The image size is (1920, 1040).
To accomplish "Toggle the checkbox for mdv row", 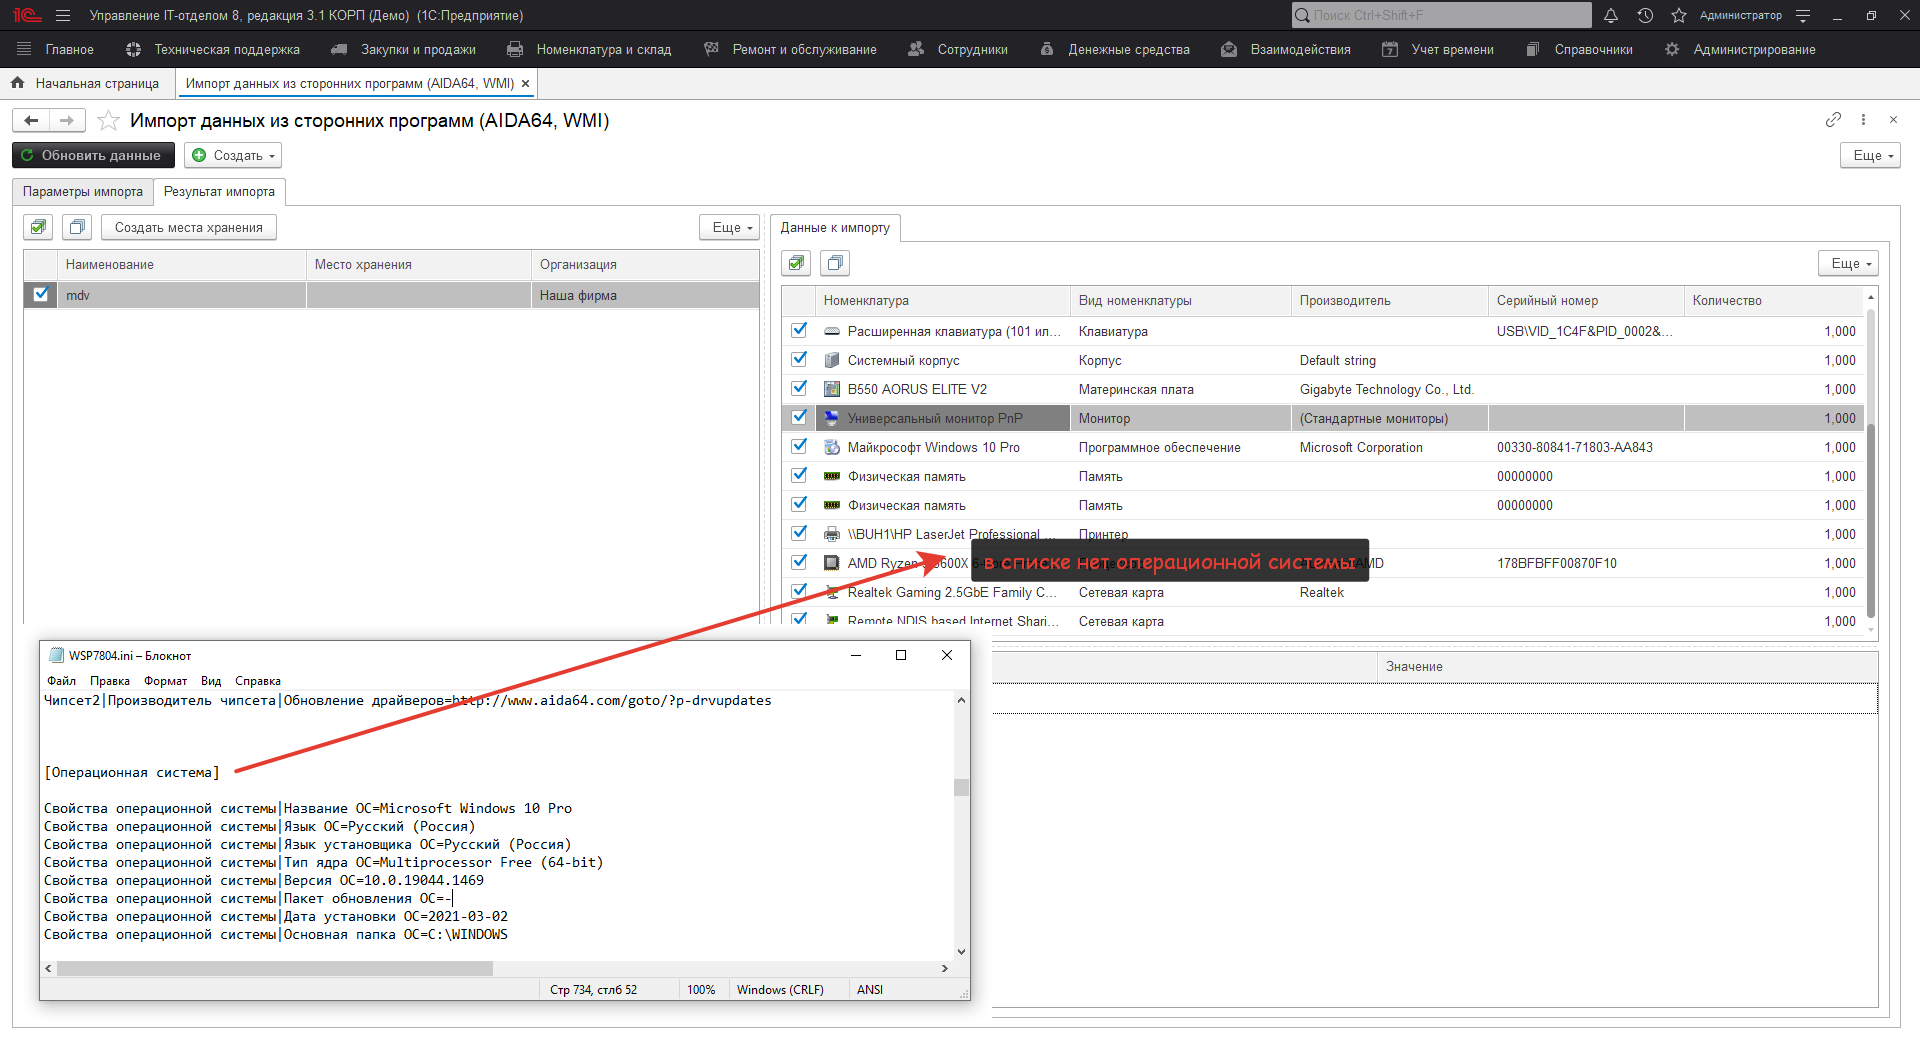I will pos(41,295).
